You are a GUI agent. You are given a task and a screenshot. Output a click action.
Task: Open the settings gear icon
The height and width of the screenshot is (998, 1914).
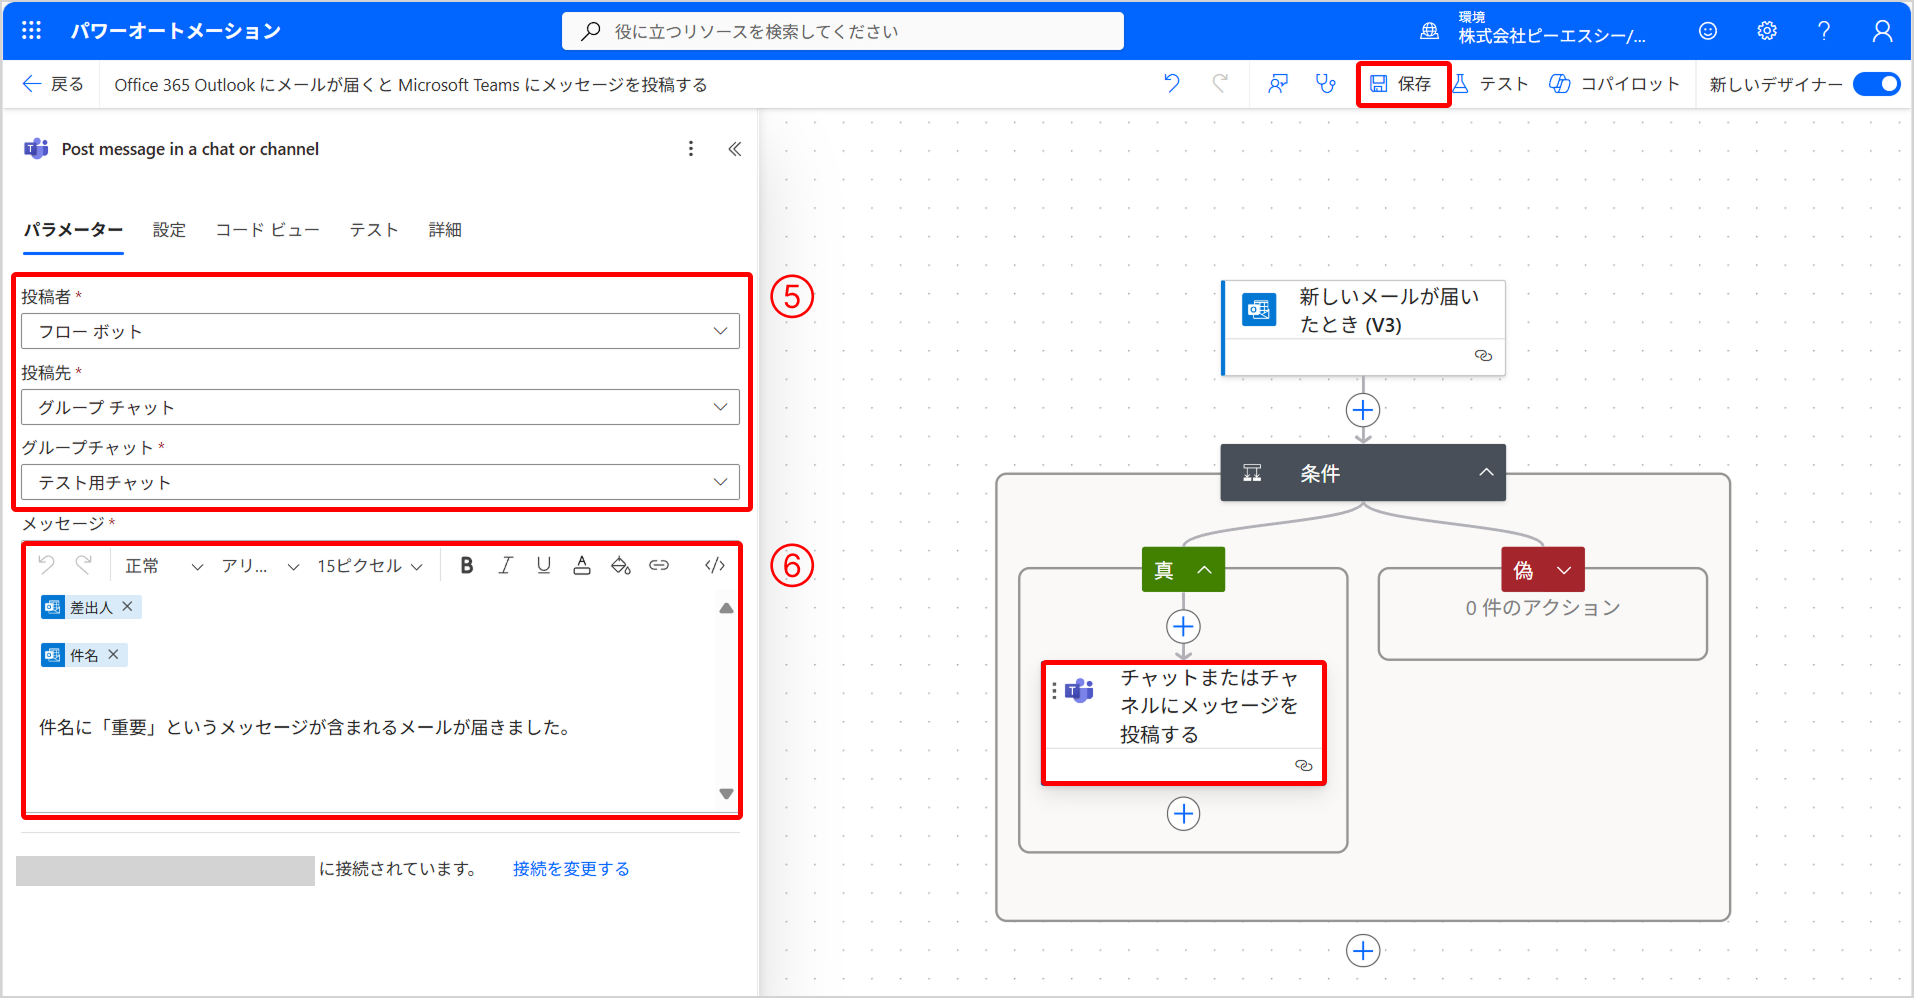1767,31
